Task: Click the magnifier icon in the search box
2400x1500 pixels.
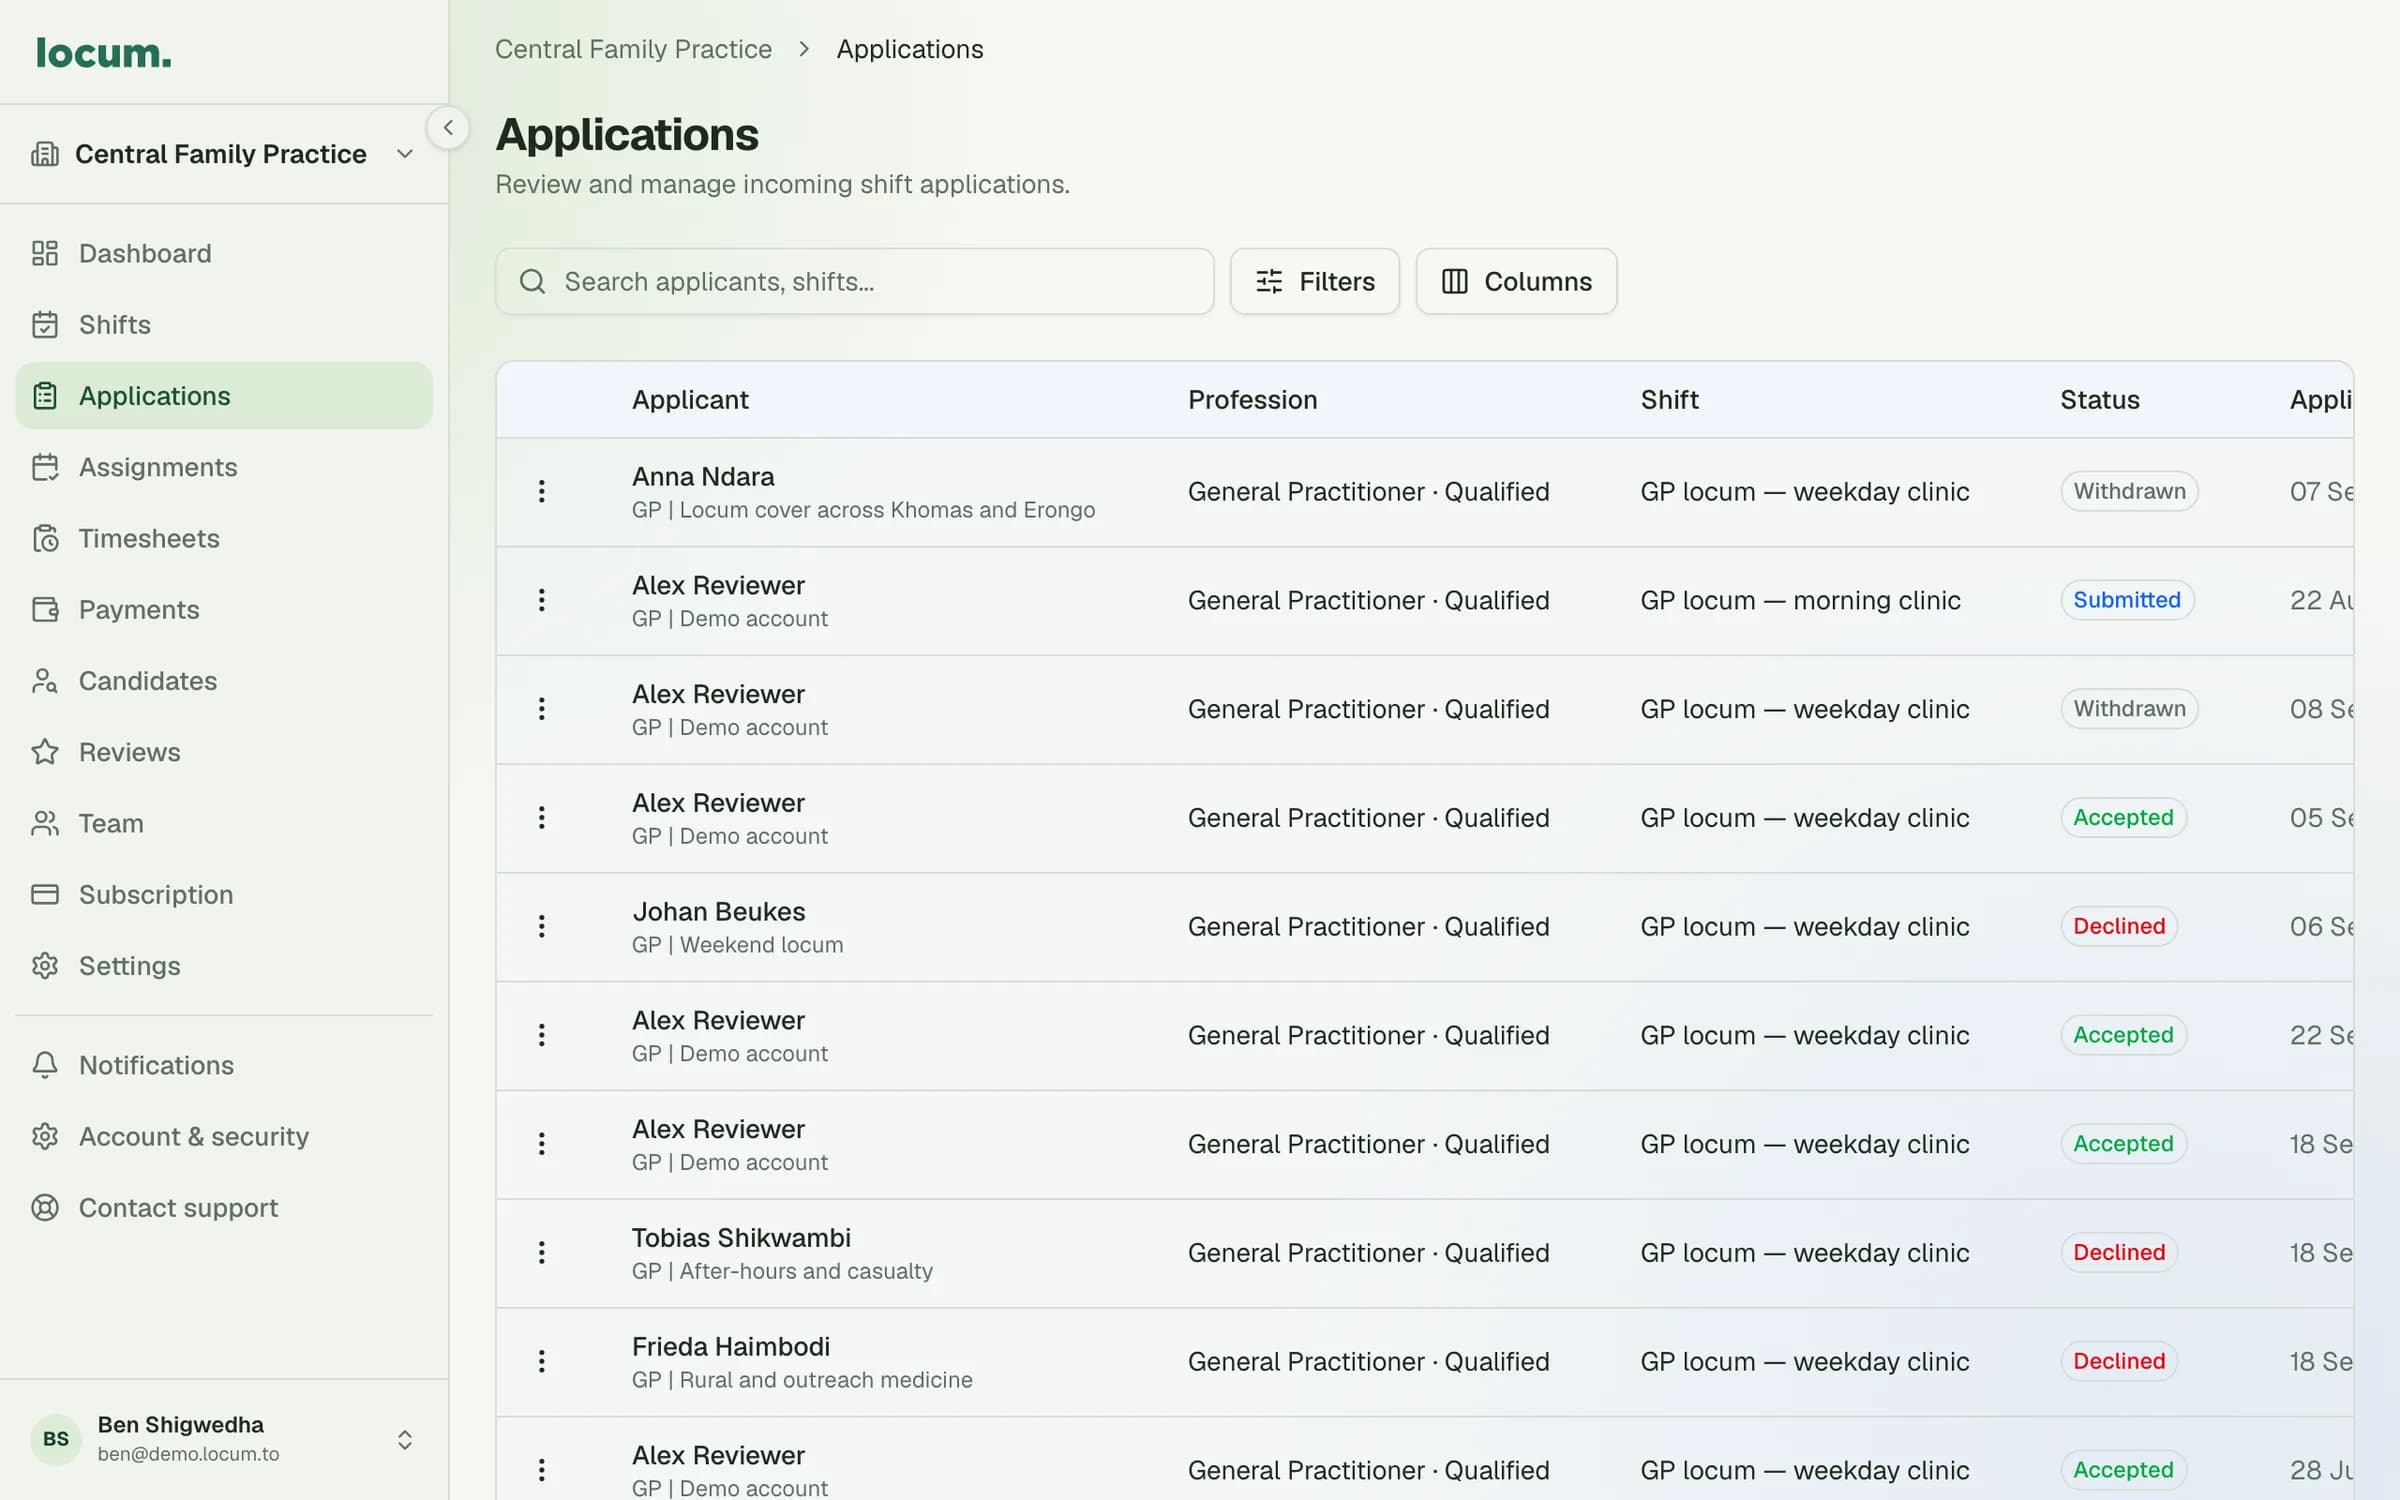Action: (x=532, y=282)
